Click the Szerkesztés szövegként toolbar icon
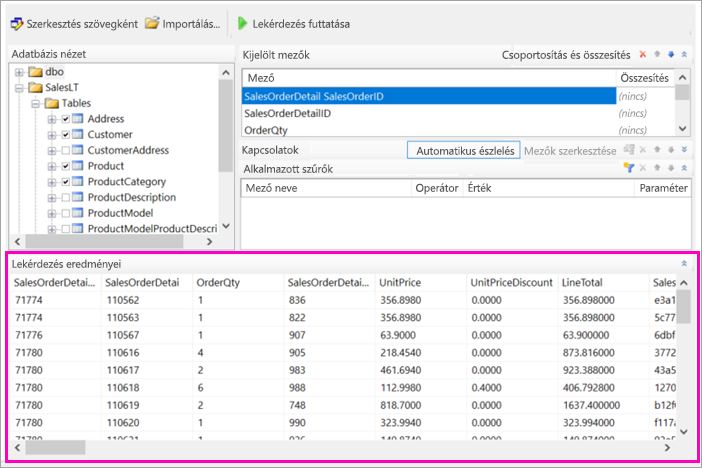 point(17,24)
